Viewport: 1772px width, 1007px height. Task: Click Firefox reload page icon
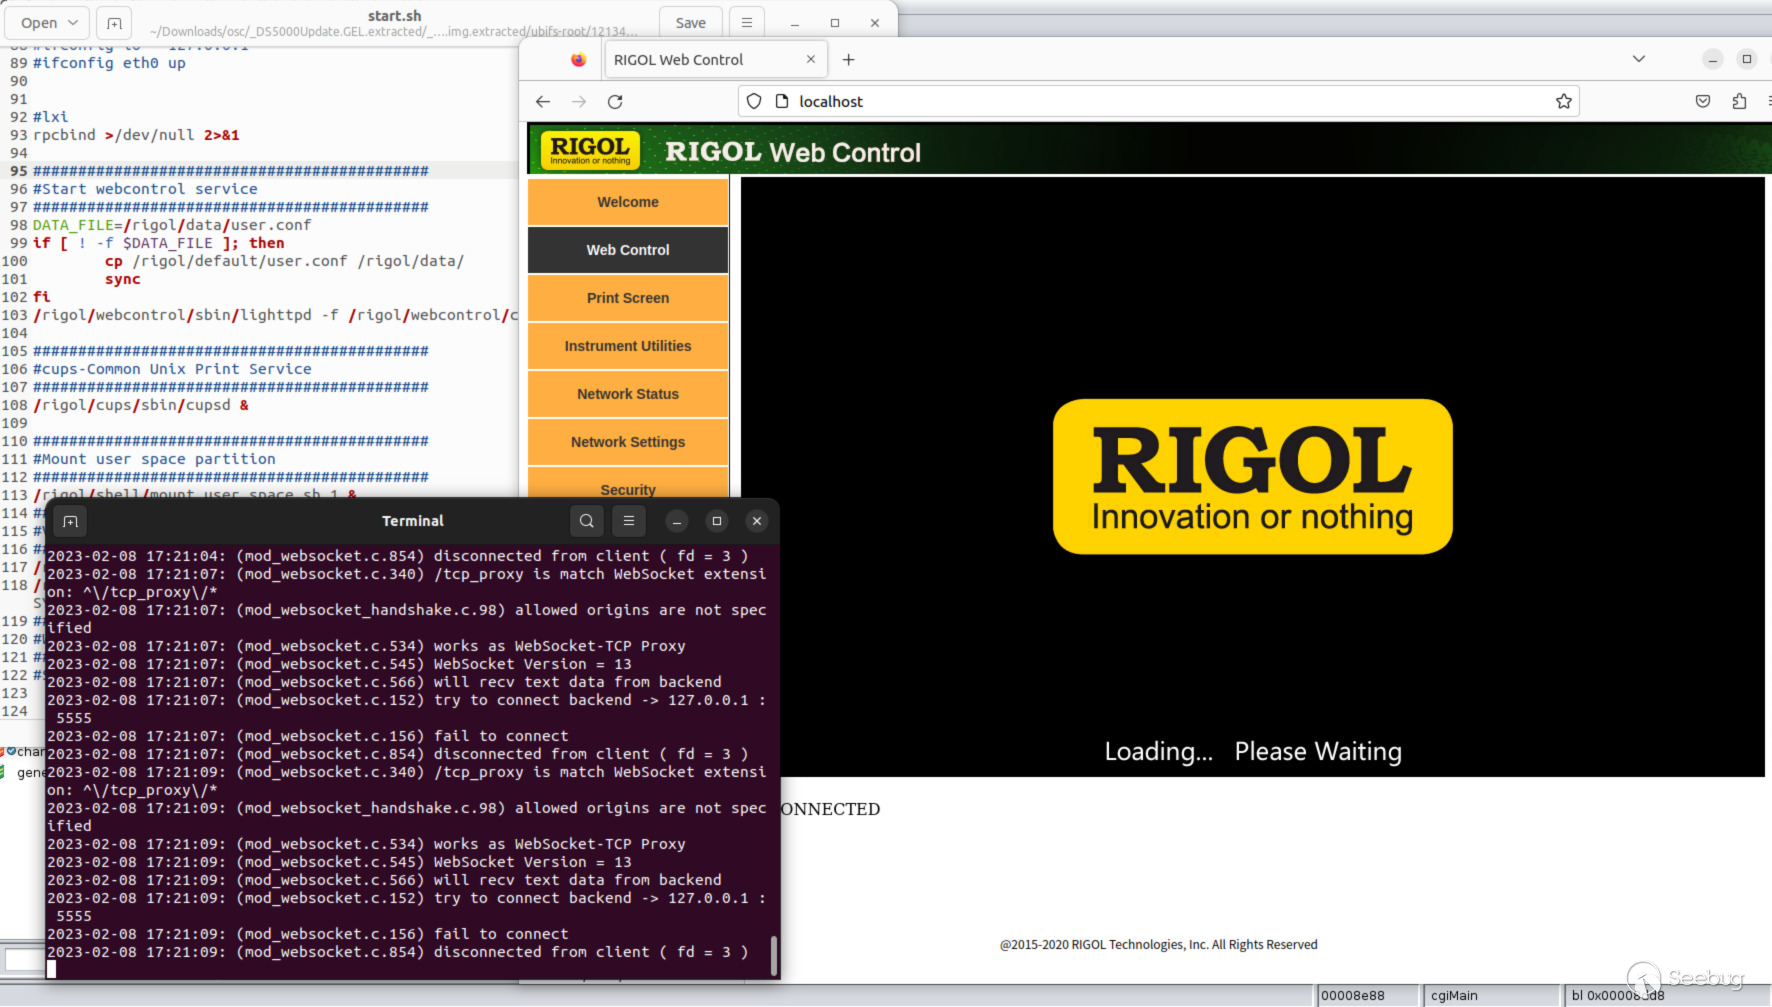click(x=615, y=101)
